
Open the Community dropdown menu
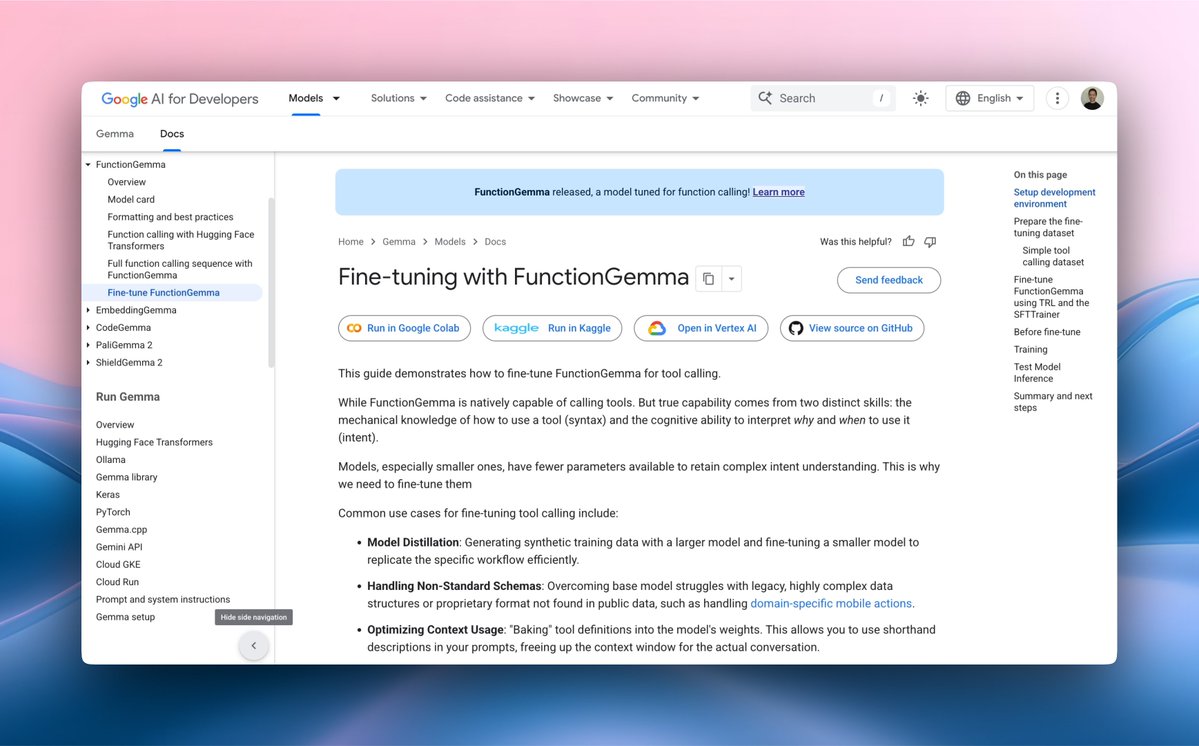(665, 98)
